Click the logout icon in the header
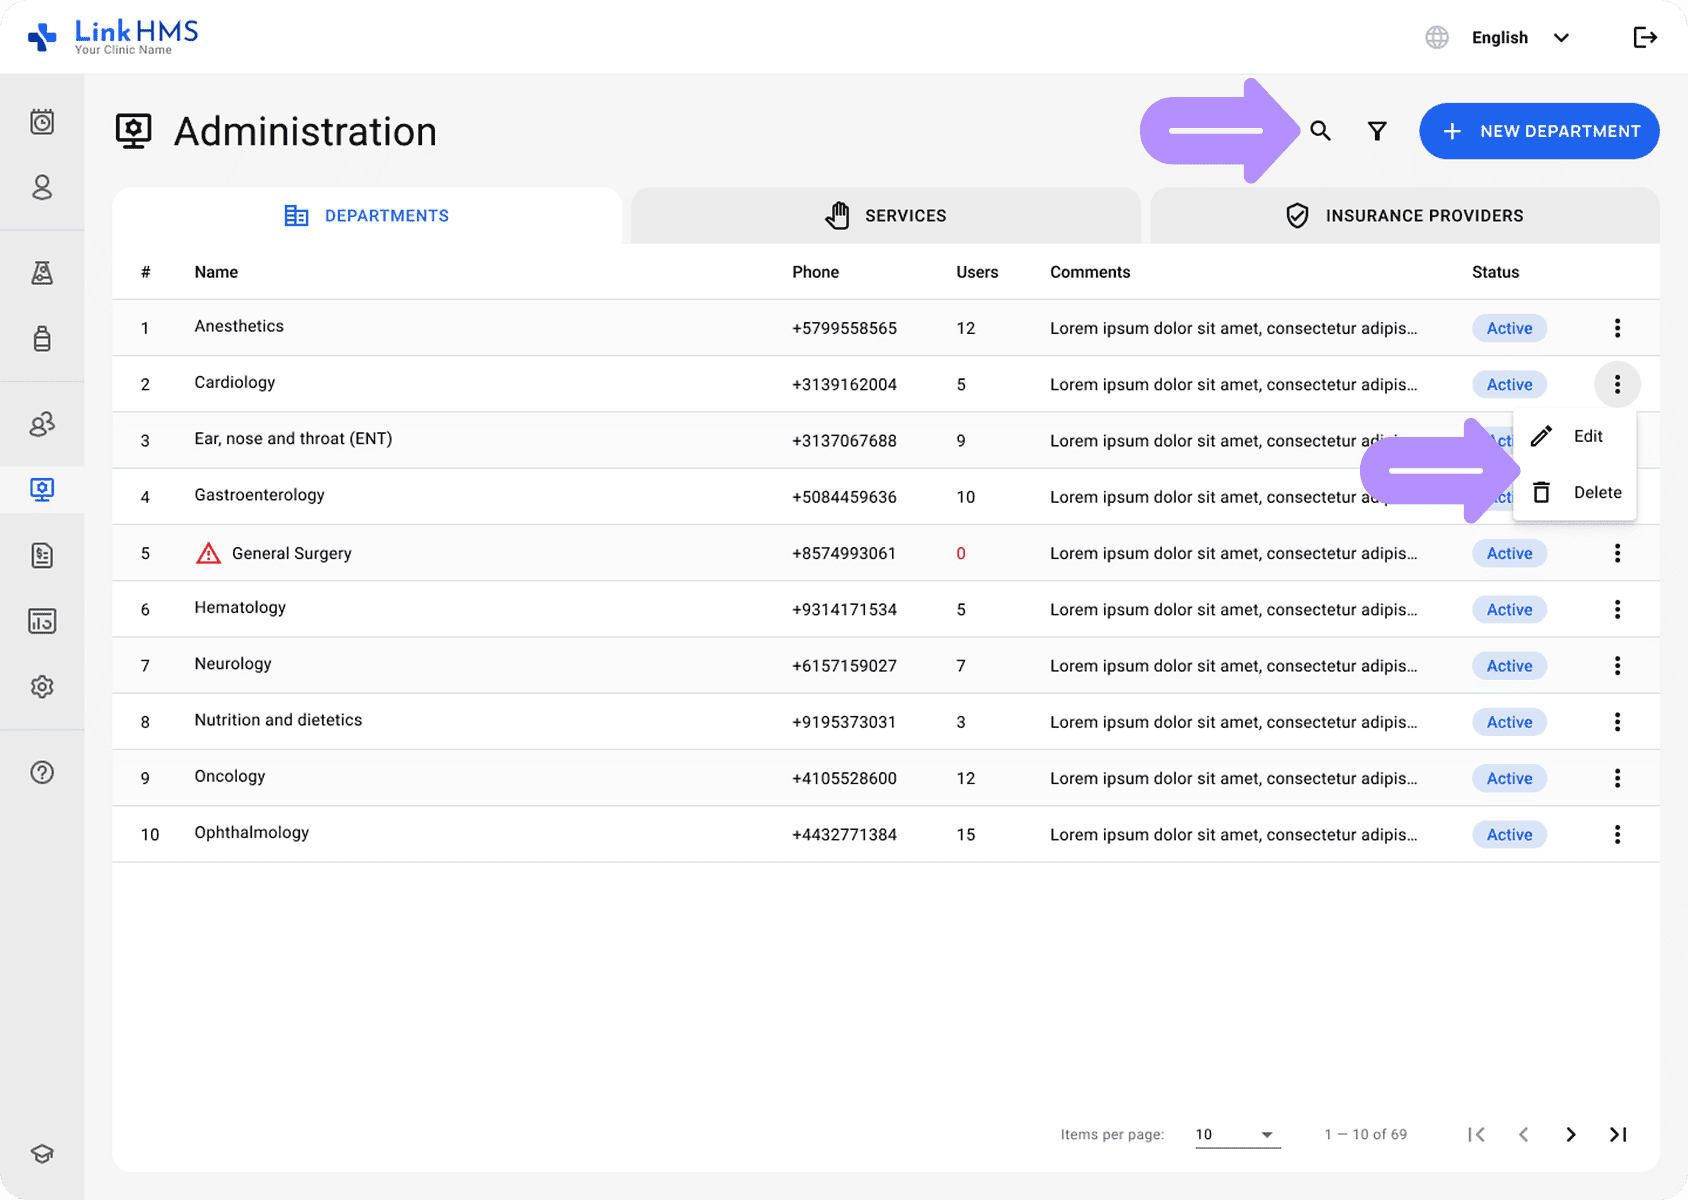 (1645, 37)
